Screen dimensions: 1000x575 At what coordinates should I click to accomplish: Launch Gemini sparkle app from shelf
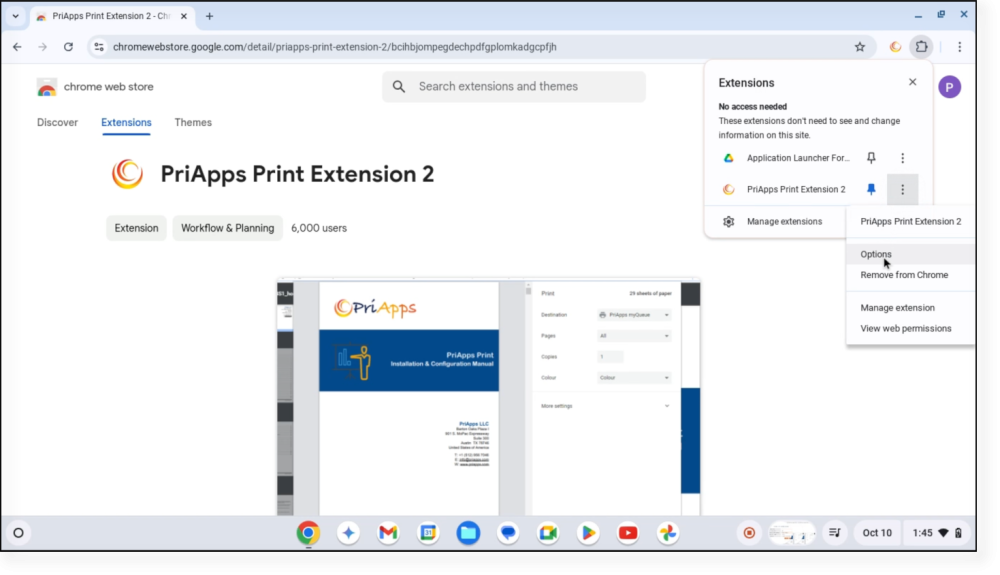pyautogui.click(x=348, y=533)
